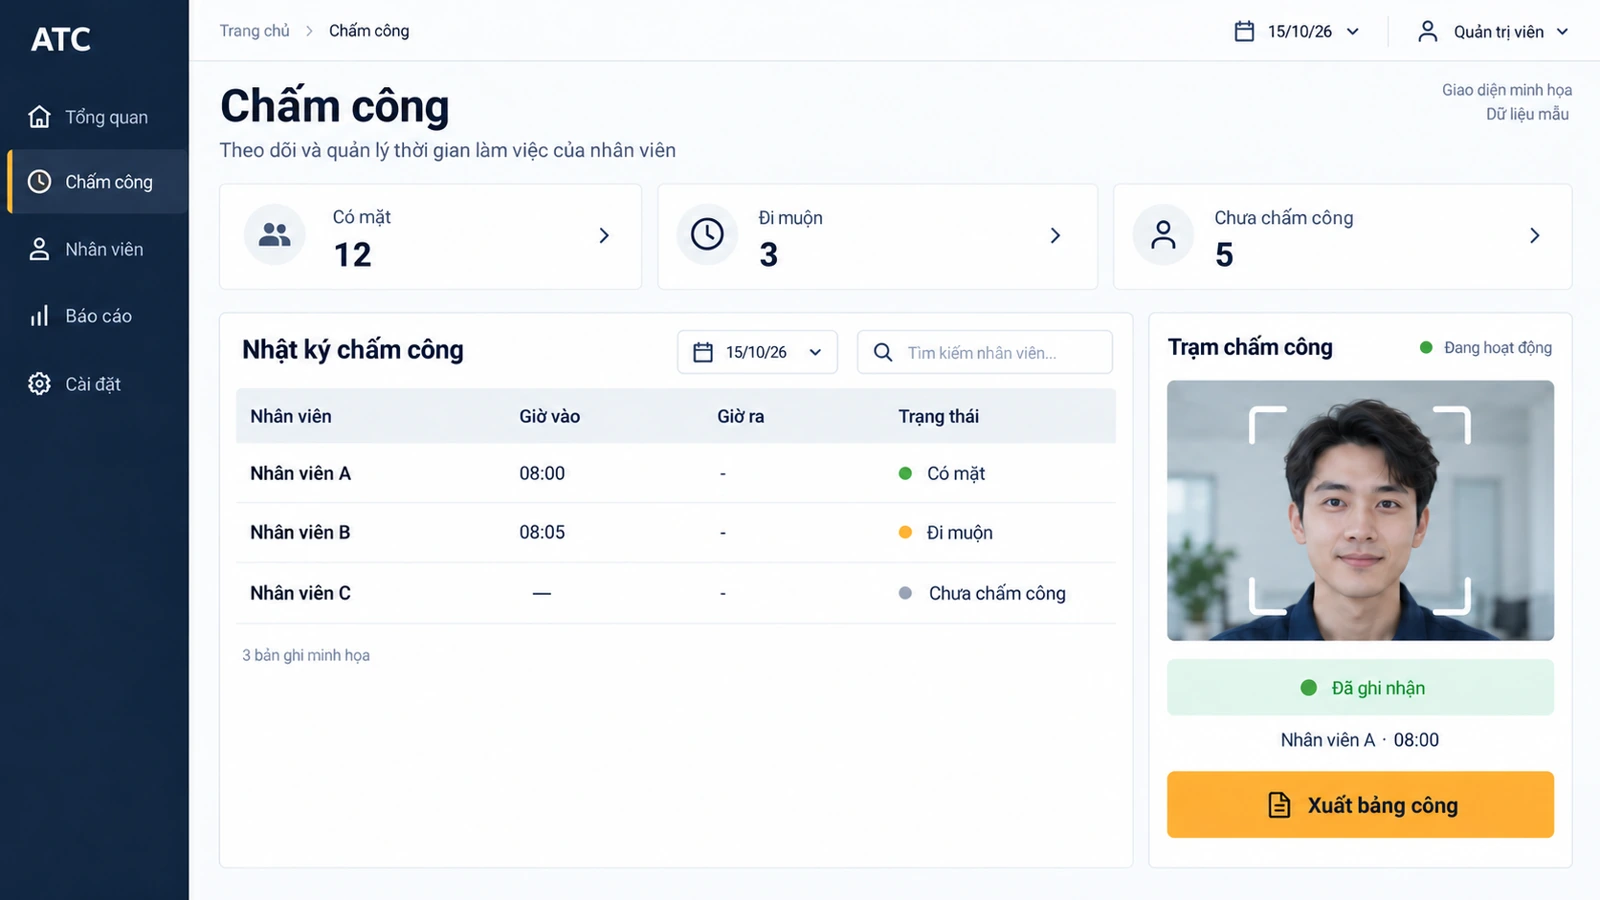Click the Đang hoạt động station status
The image size is (1600, 900).
click(x=1486, y=347)
